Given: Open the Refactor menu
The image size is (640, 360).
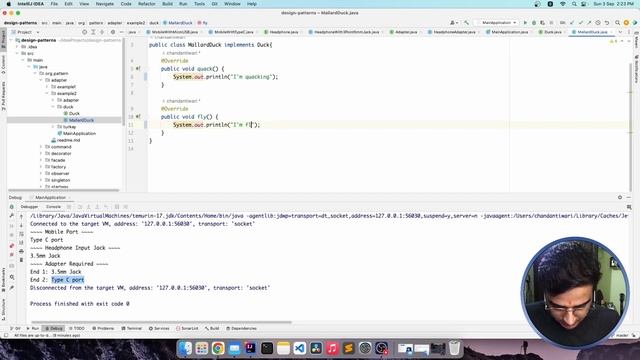Looking at the screenshot, I should coord(147,4).
